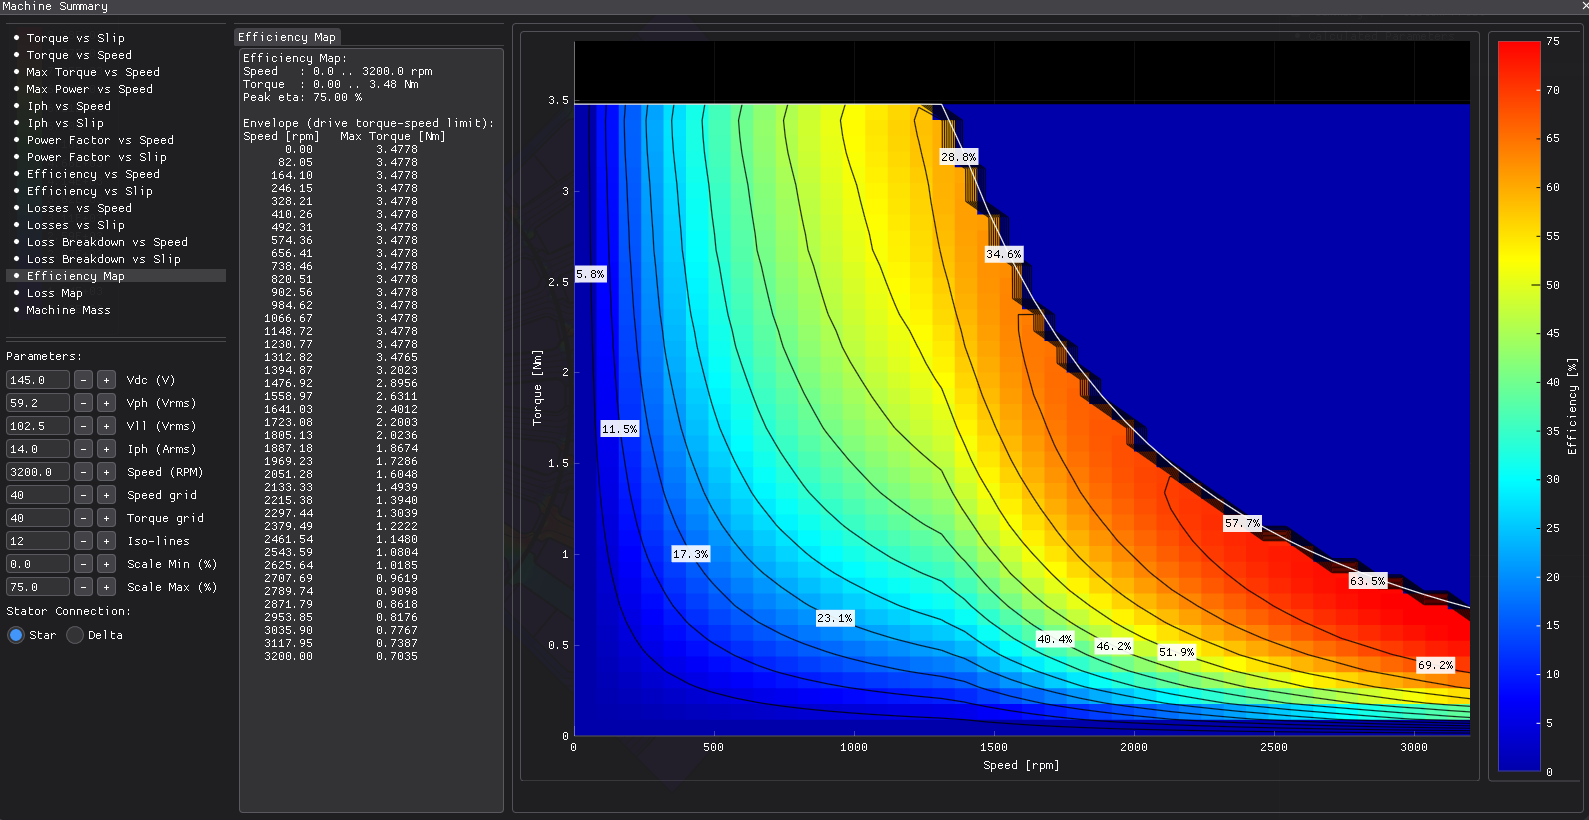Open Iph vs Speed plot

pyautogui.click(x=116, y=106)
